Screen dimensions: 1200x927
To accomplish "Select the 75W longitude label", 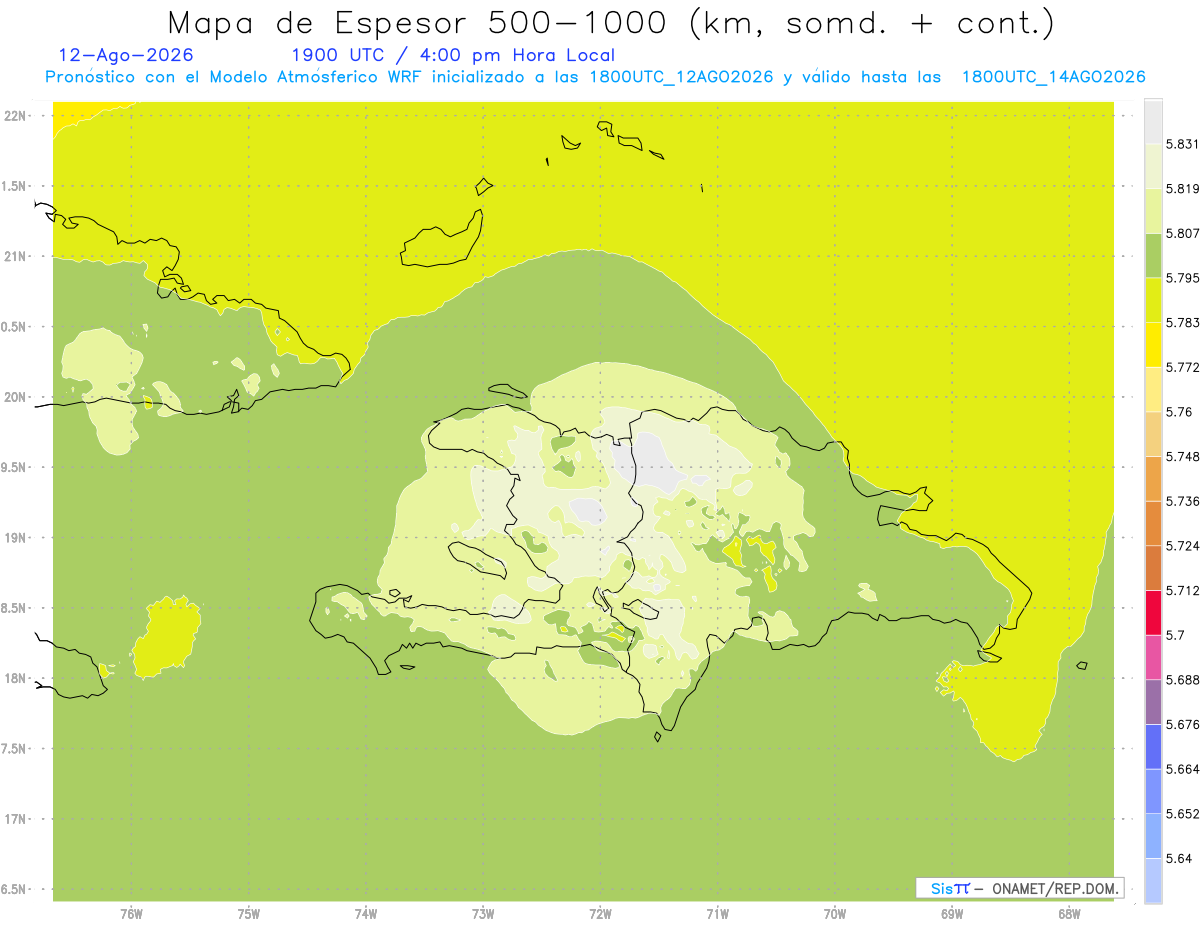I will (x=249, y=913).
